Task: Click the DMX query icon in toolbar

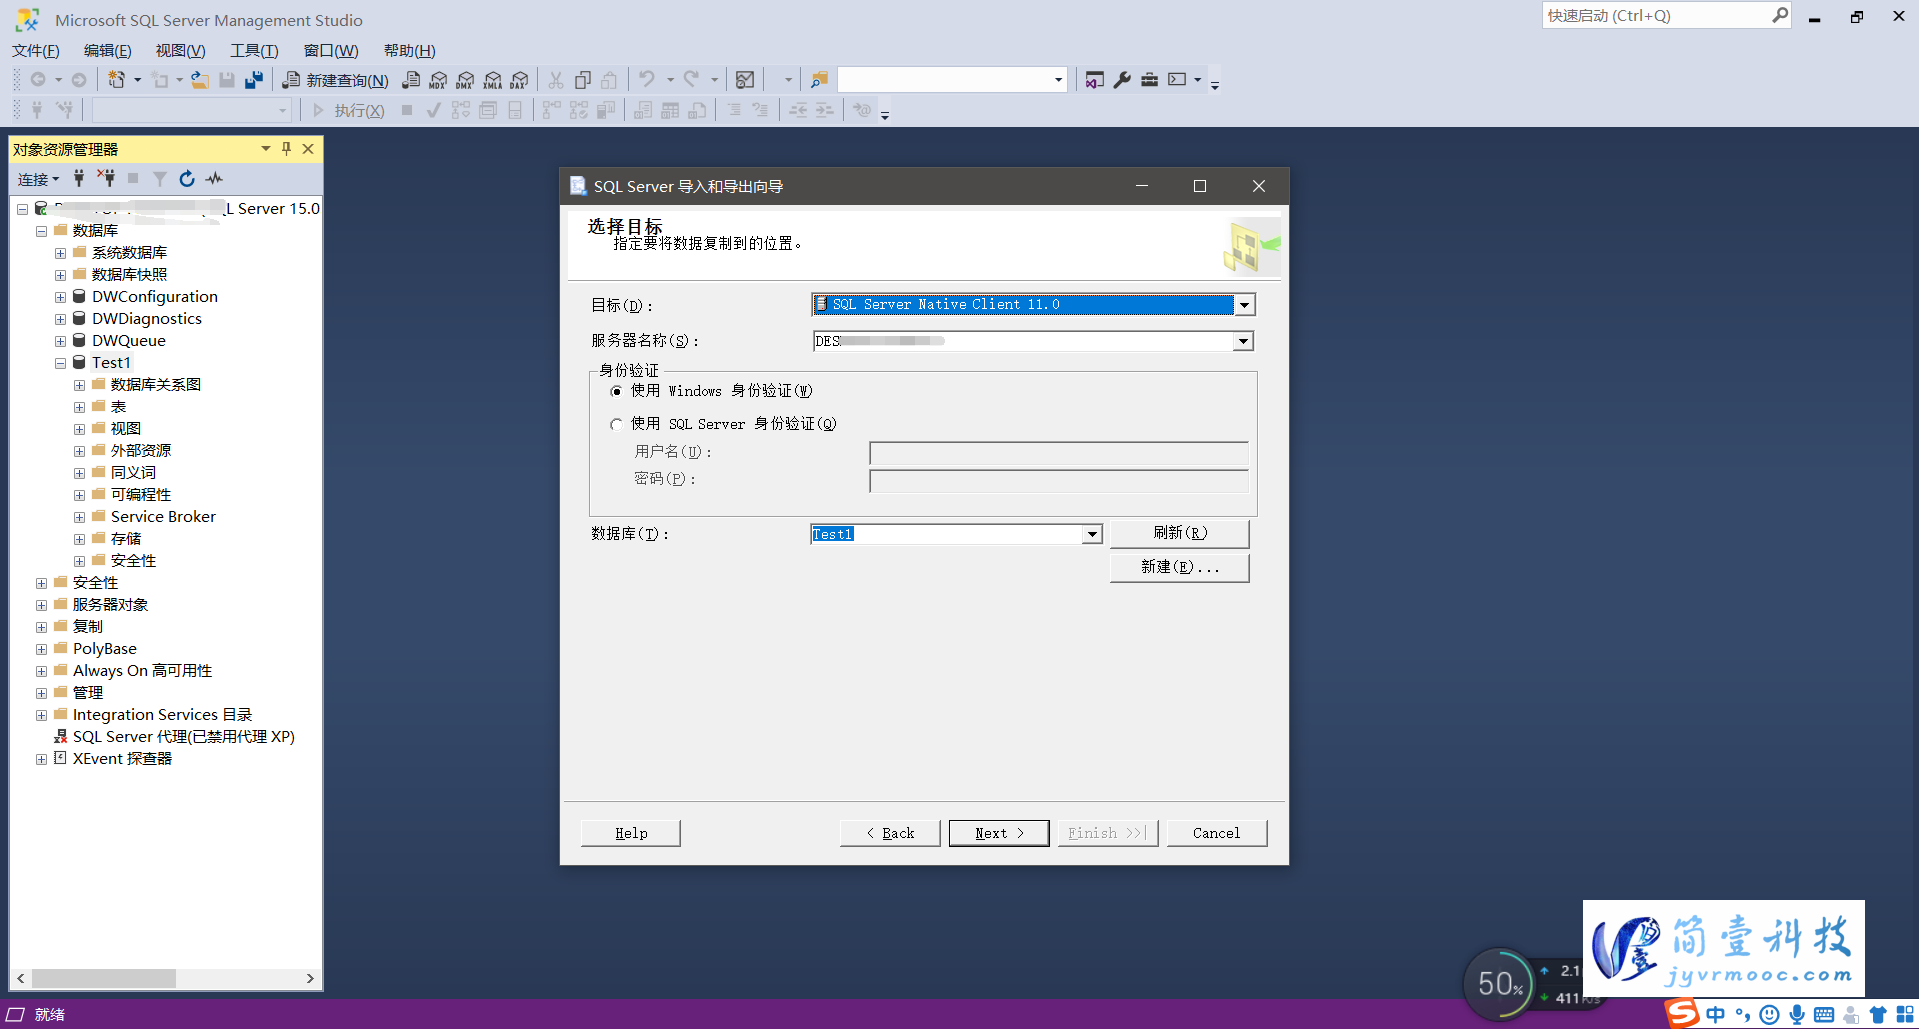Action: (x=465, y=80)
